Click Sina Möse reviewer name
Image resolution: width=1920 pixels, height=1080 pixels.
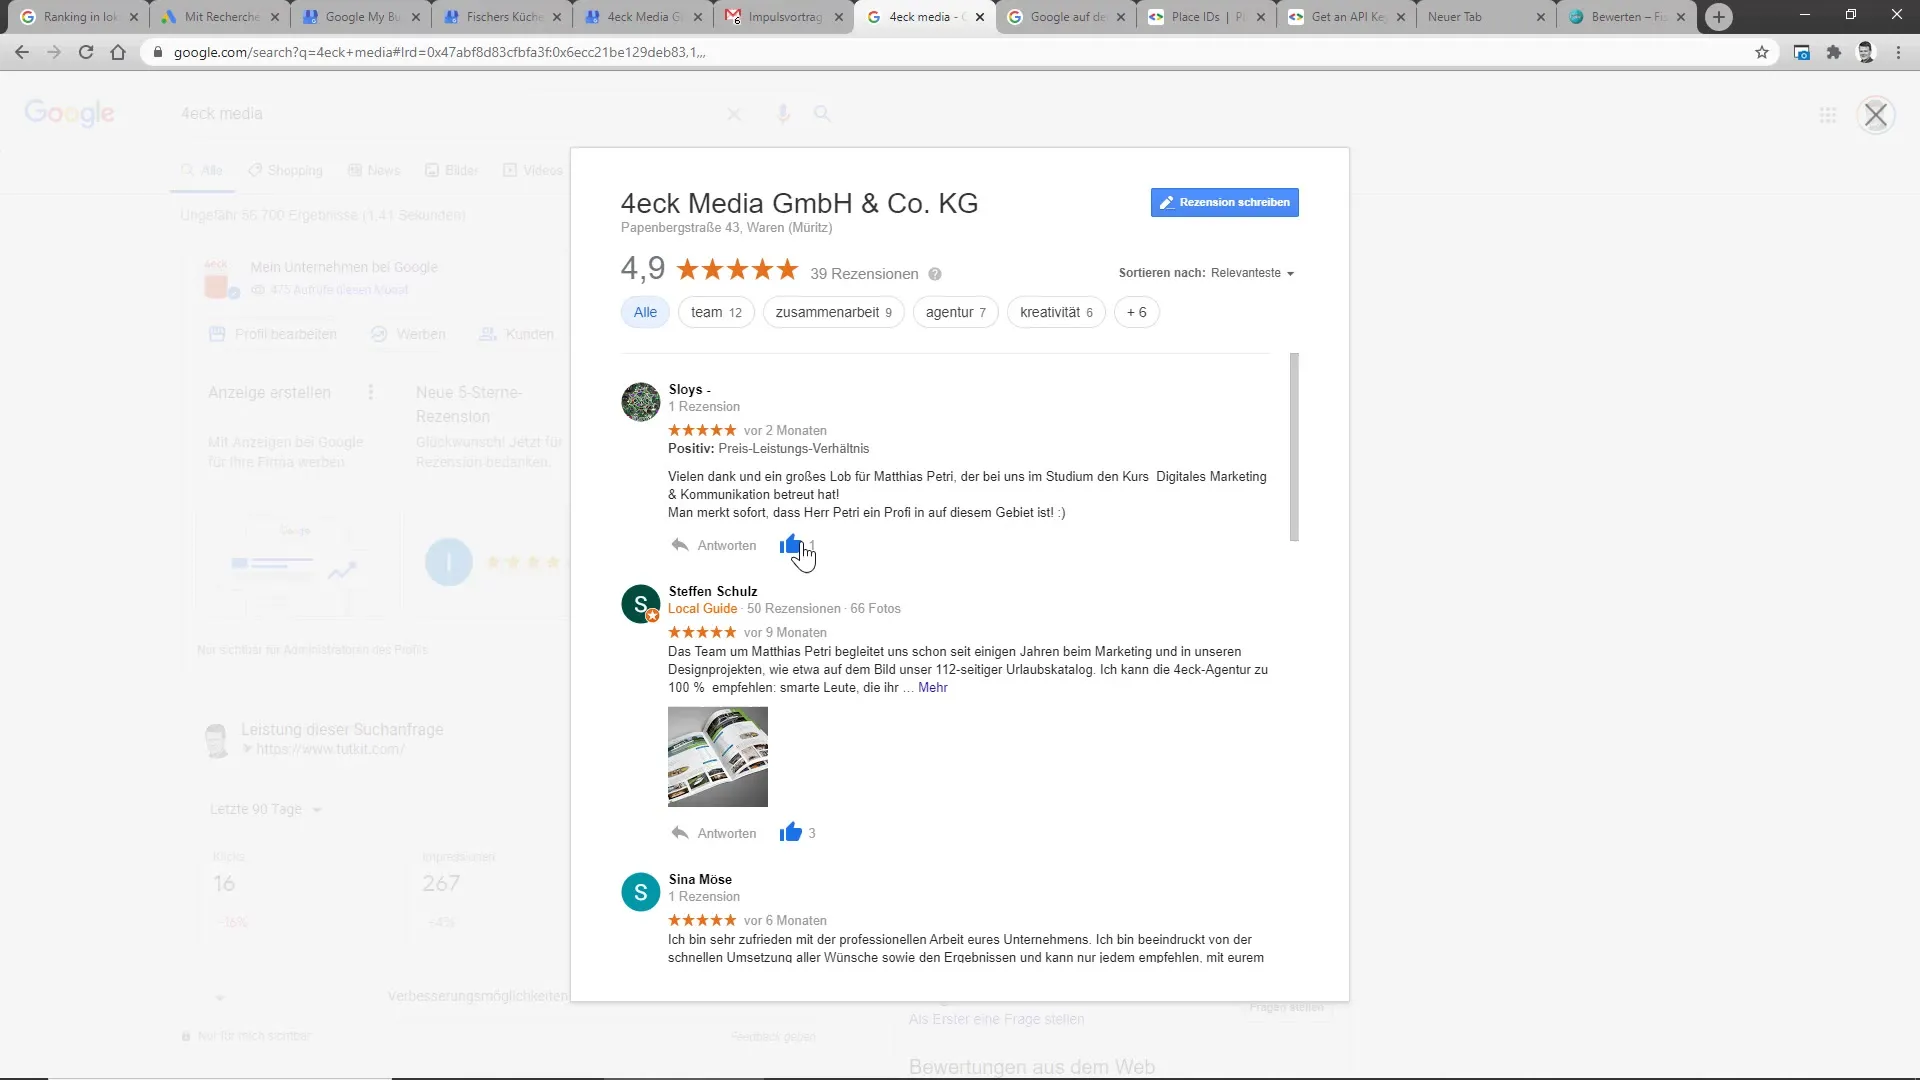pos(700,879)
